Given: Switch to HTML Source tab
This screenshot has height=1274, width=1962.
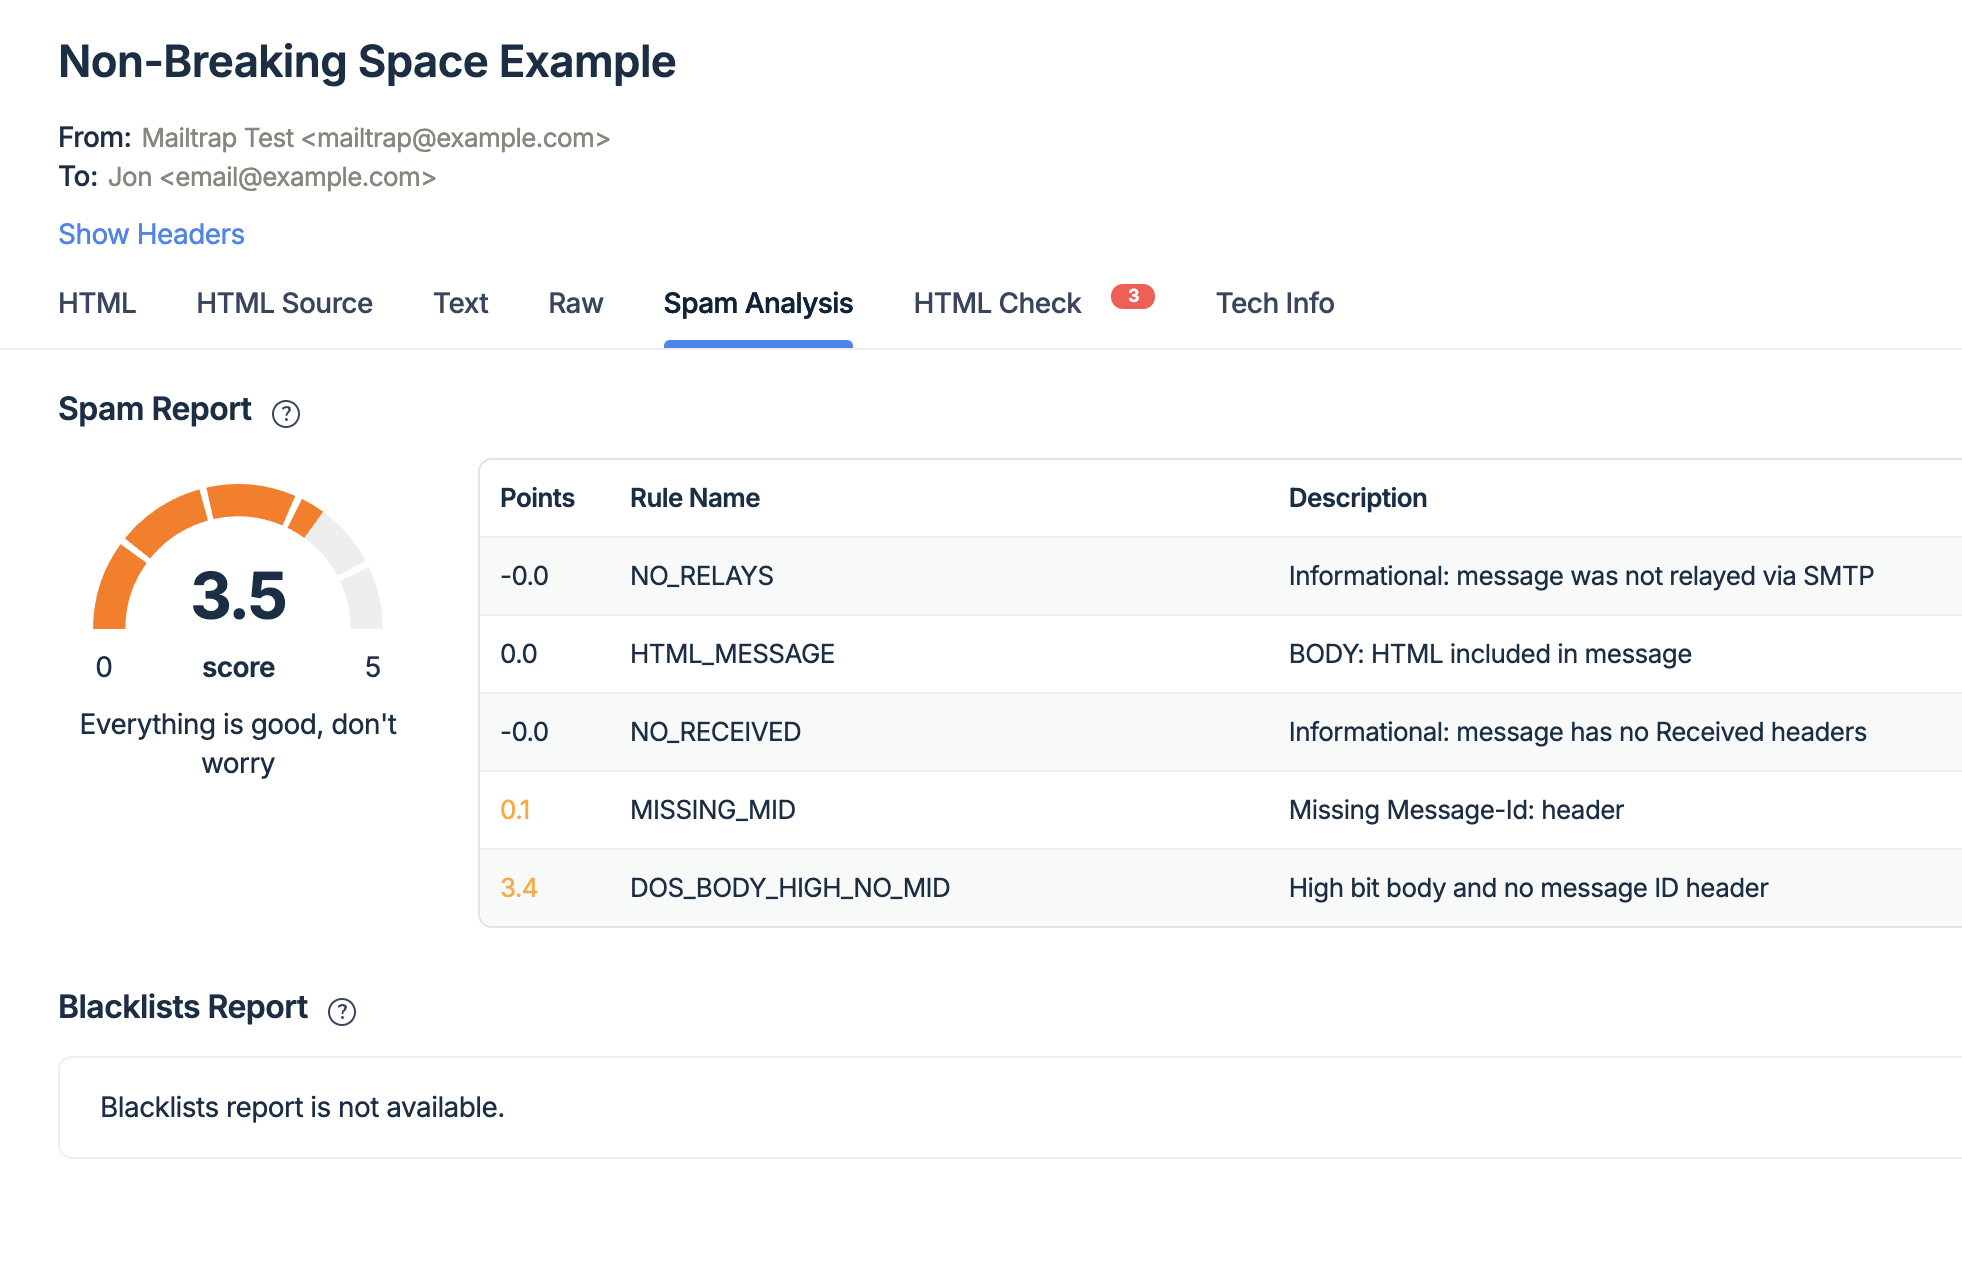Looking at the screenshot, I should point(284,303).
